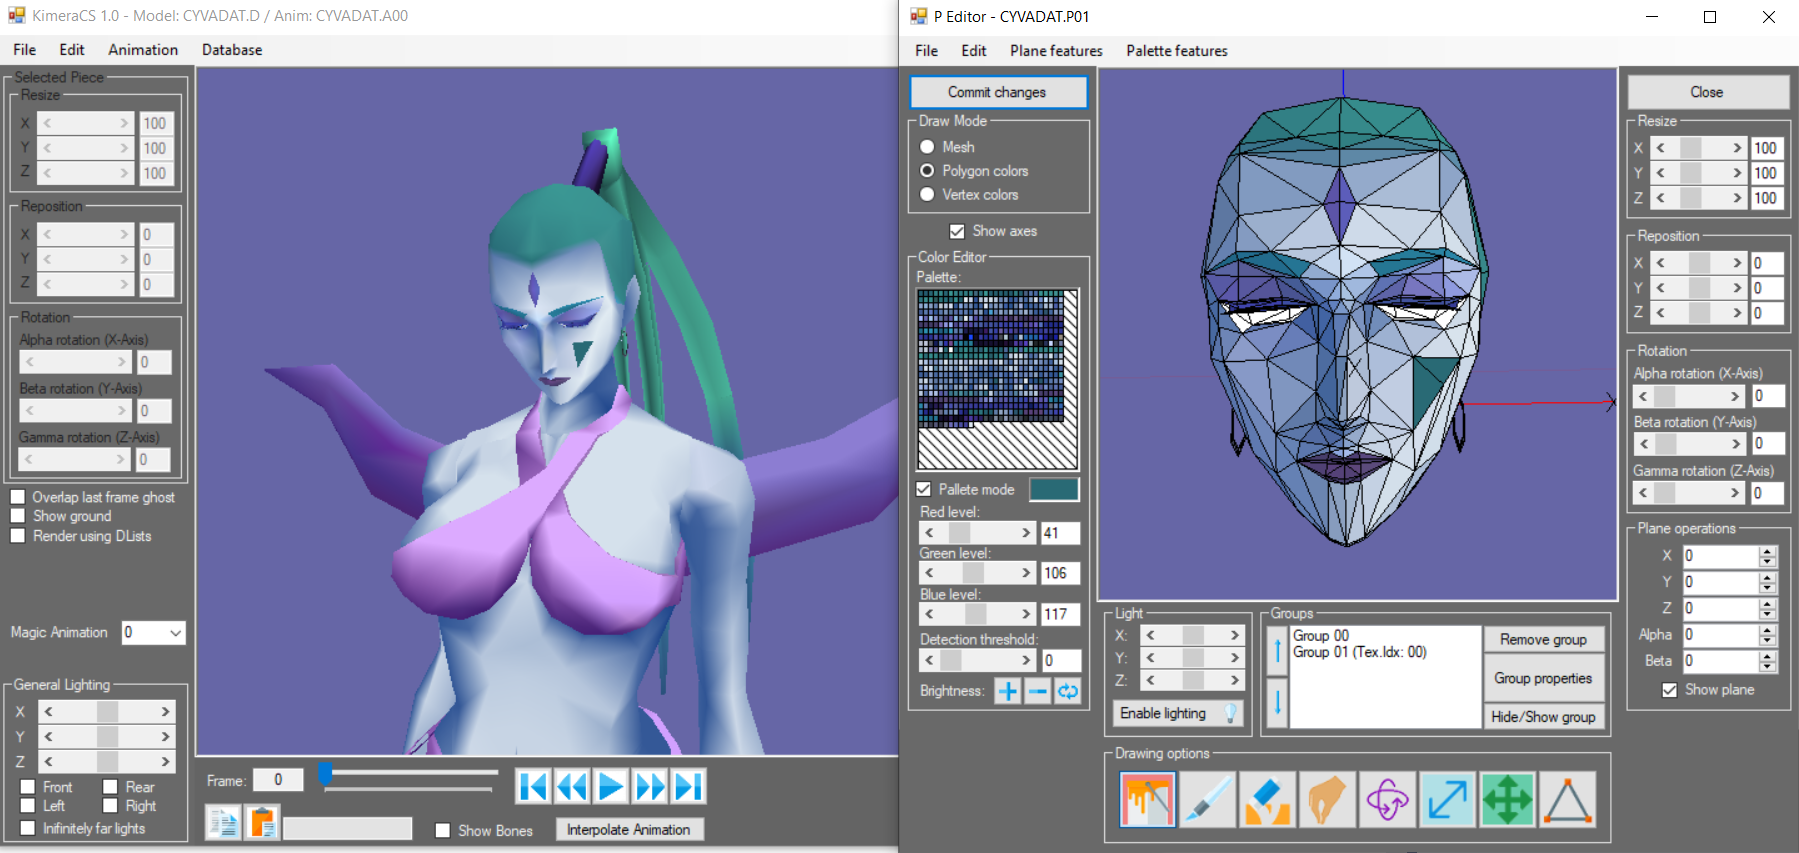Click Remove group button
This screenshot has width=1799, height=853.
click(1543, 639)
